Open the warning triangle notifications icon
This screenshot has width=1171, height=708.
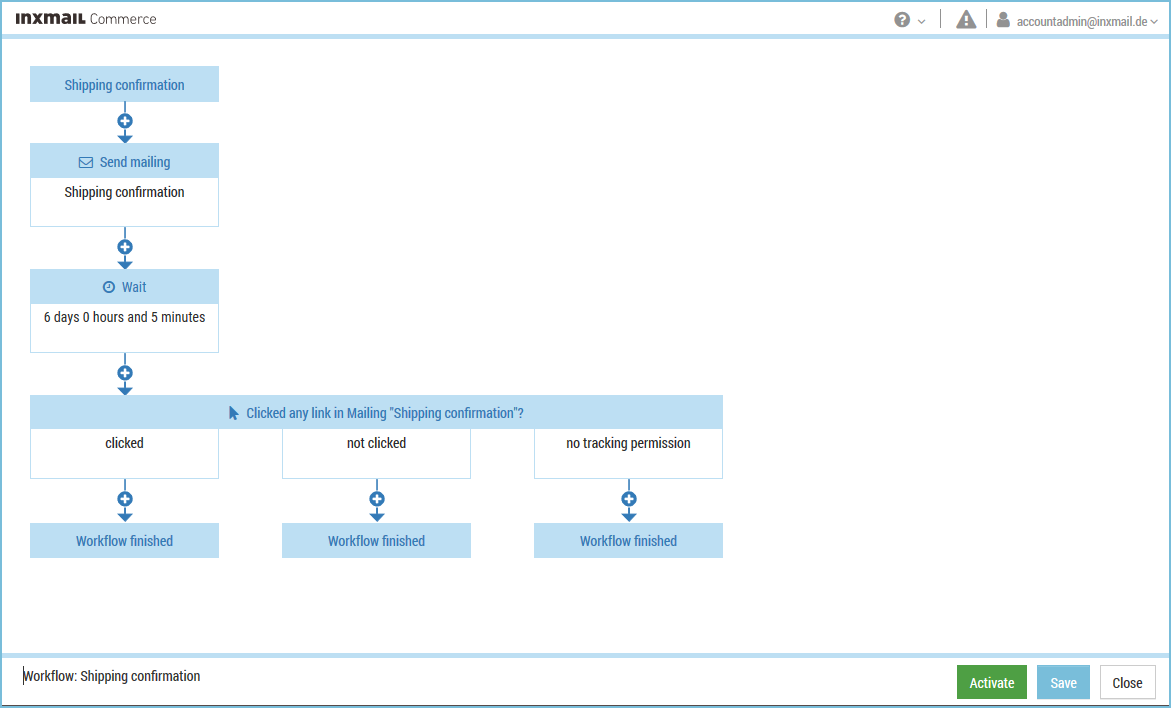point(966,19)
